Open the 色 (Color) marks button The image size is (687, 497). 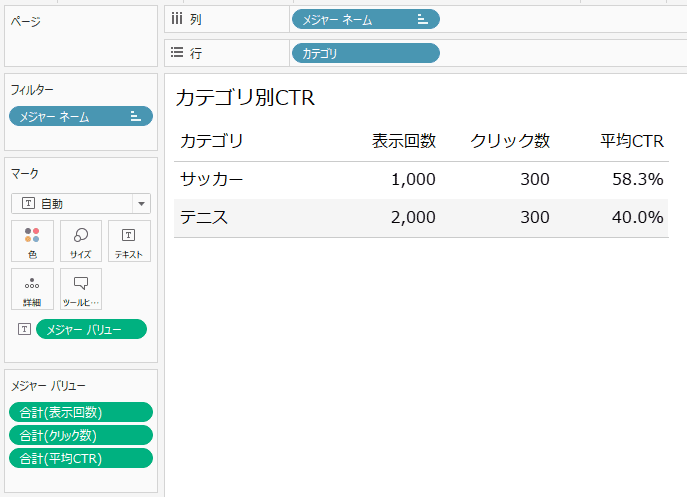(x=32, y=241)
